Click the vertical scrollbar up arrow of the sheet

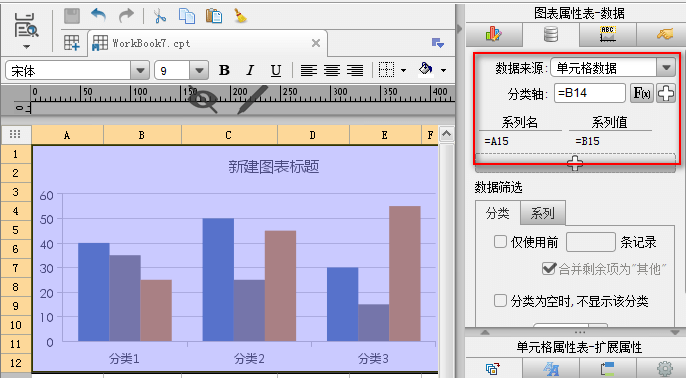pyautogui.click(x=446, y=133)
